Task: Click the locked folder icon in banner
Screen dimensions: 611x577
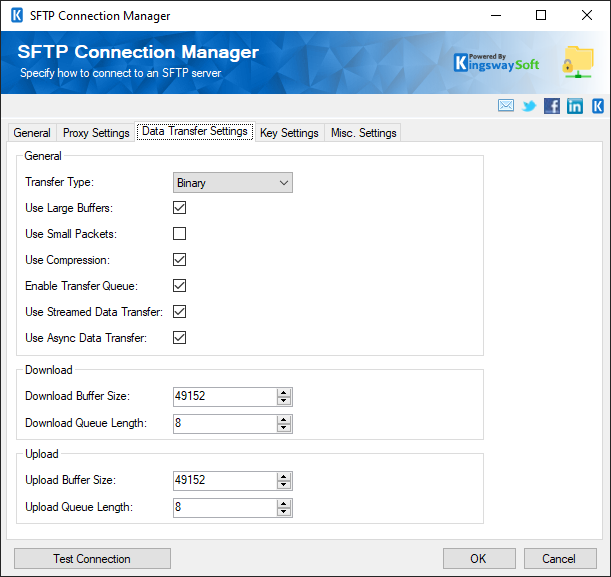Action: 578,62
